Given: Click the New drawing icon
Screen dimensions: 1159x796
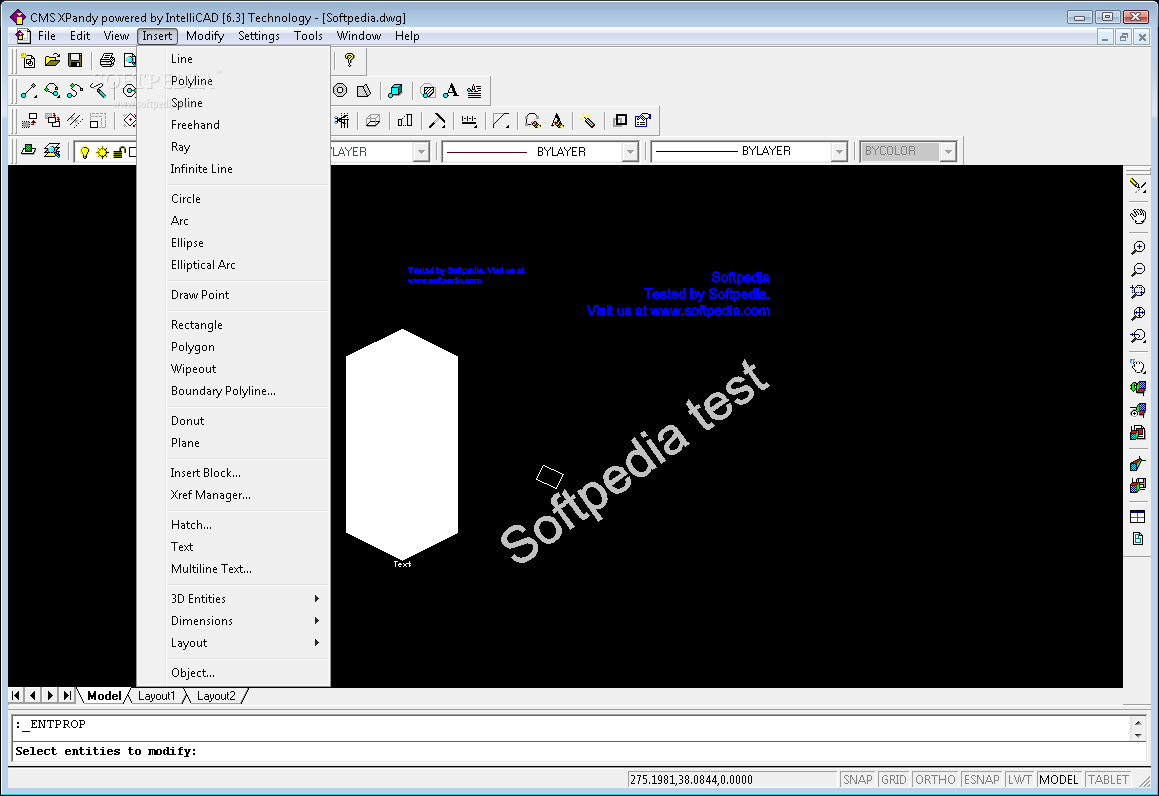Looking at the screenshot, I should [29, 61].
